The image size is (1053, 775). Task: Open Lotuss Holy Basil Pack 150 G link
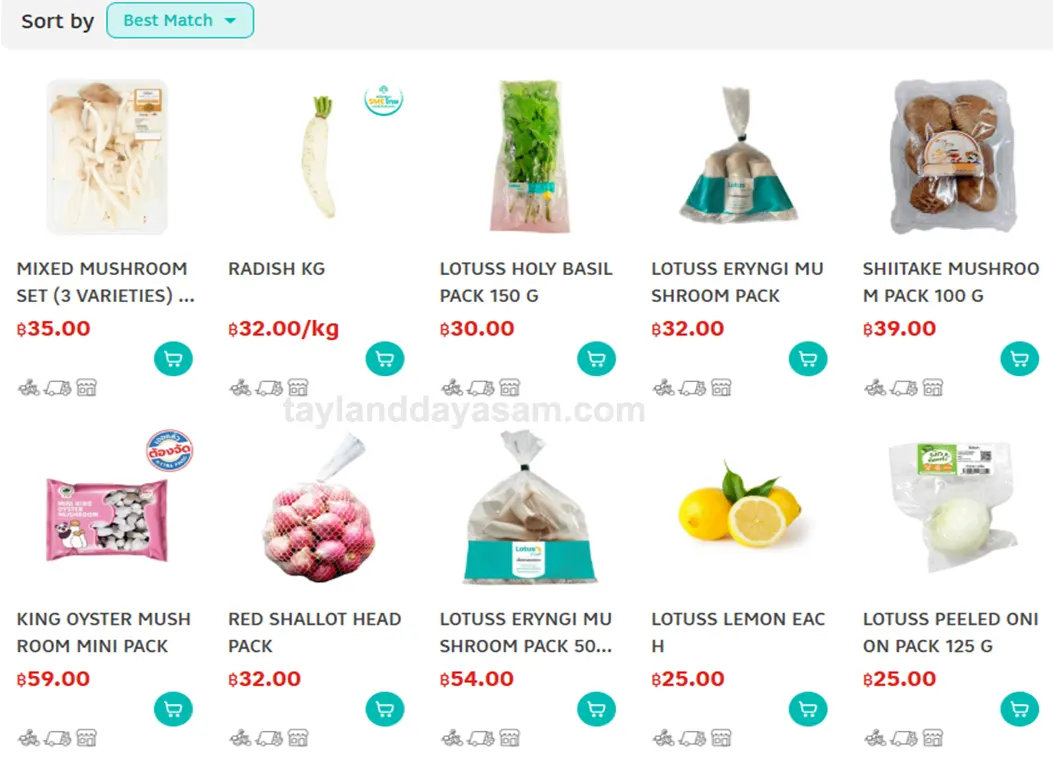(526, 282)
